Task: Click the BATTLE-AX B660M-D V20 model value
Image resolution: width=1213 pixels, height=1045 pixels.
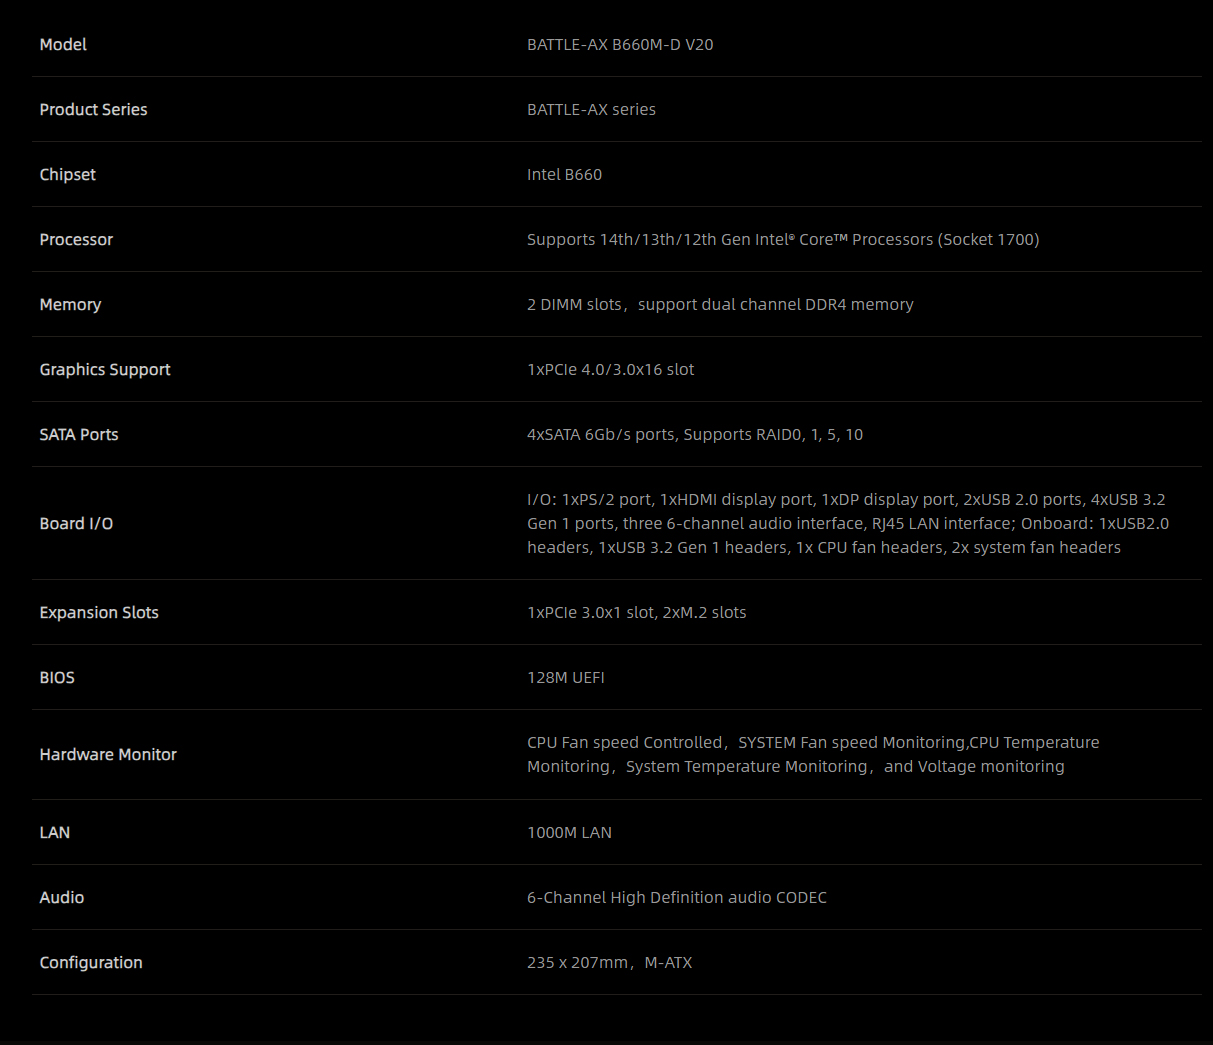Action: point(620,45)
